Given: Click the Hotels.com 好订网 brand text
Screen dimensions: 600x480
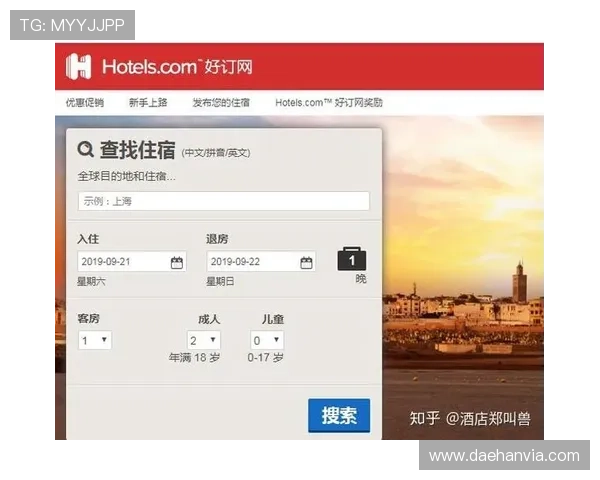Looking at the screenshot, I should tap(177, 67).
